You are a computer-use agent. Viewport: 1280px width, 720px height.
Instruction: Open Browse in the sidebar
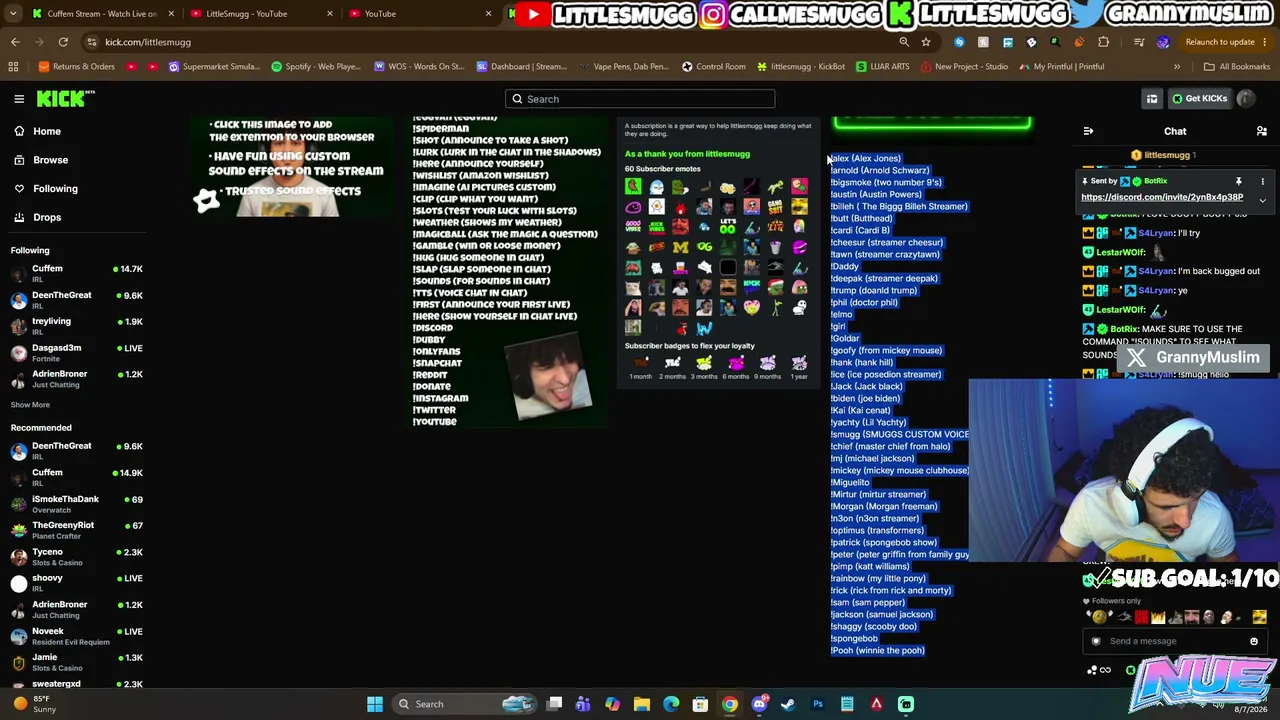50,160
